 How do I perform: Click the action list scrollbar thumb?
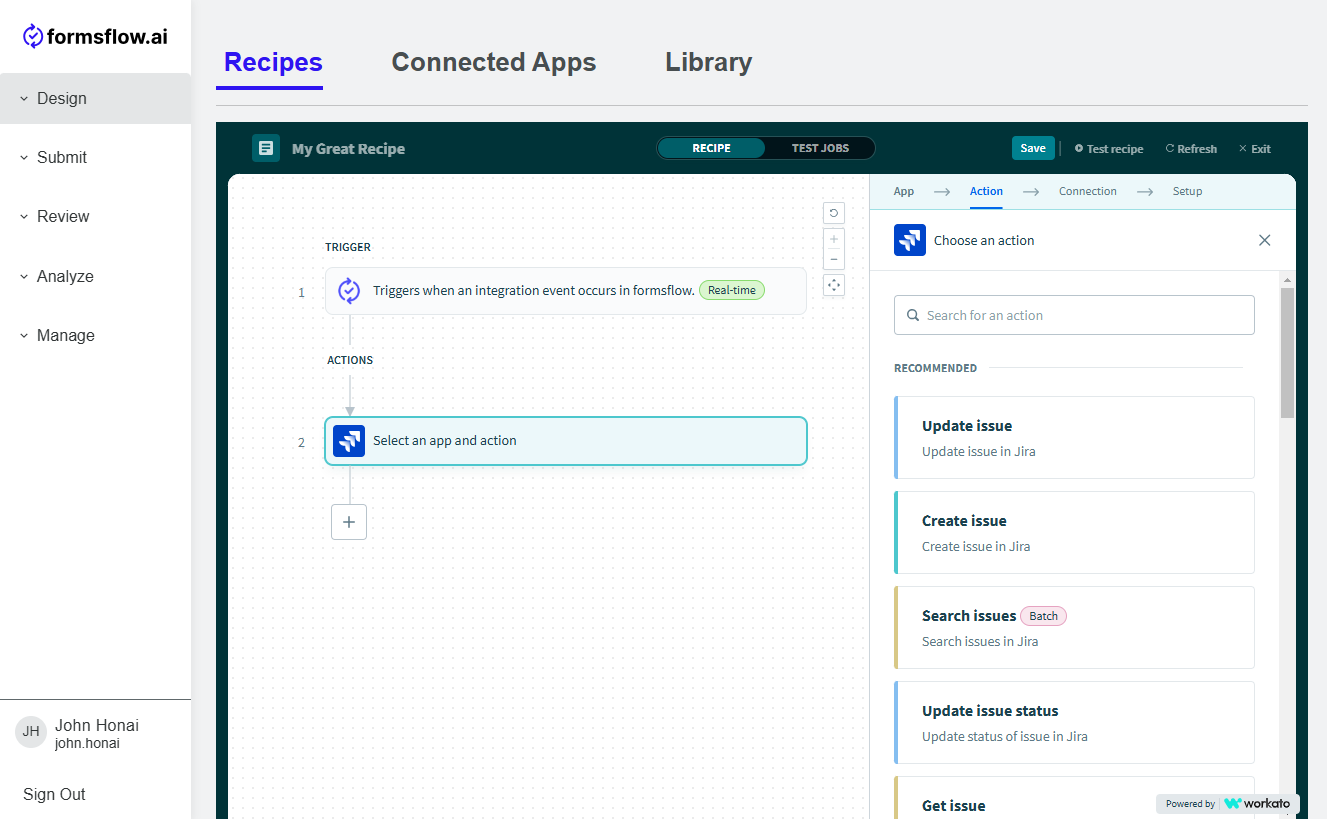[x=1288, y=352]
